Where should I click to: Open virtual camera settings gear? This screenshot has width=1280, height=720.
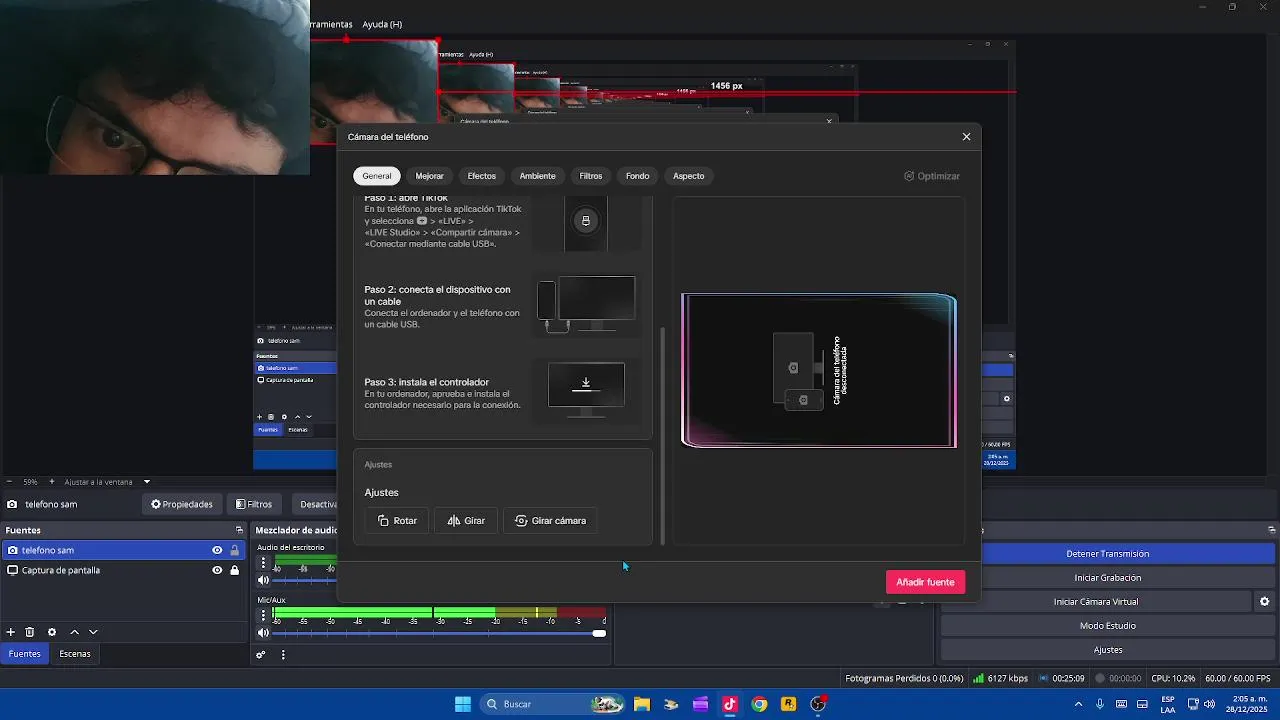tap(1264, 602)
